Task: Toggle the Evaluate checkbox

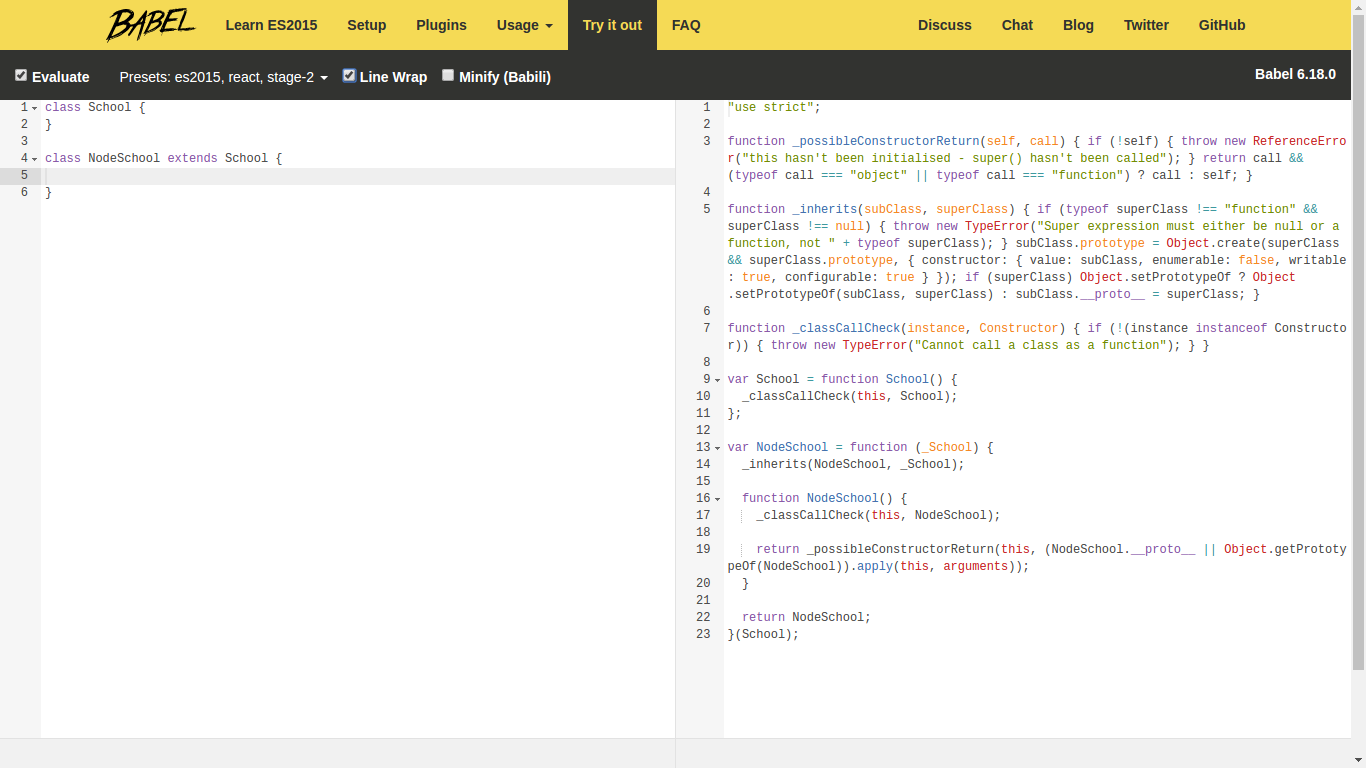Action: click(21, 75)
